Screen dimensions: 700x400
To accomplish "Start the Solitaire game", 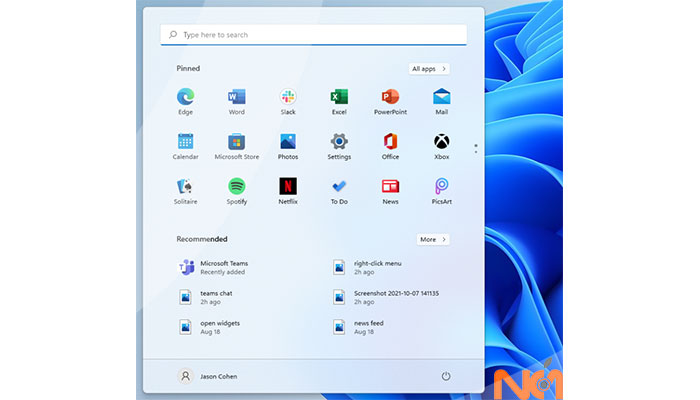I will 185,191.
